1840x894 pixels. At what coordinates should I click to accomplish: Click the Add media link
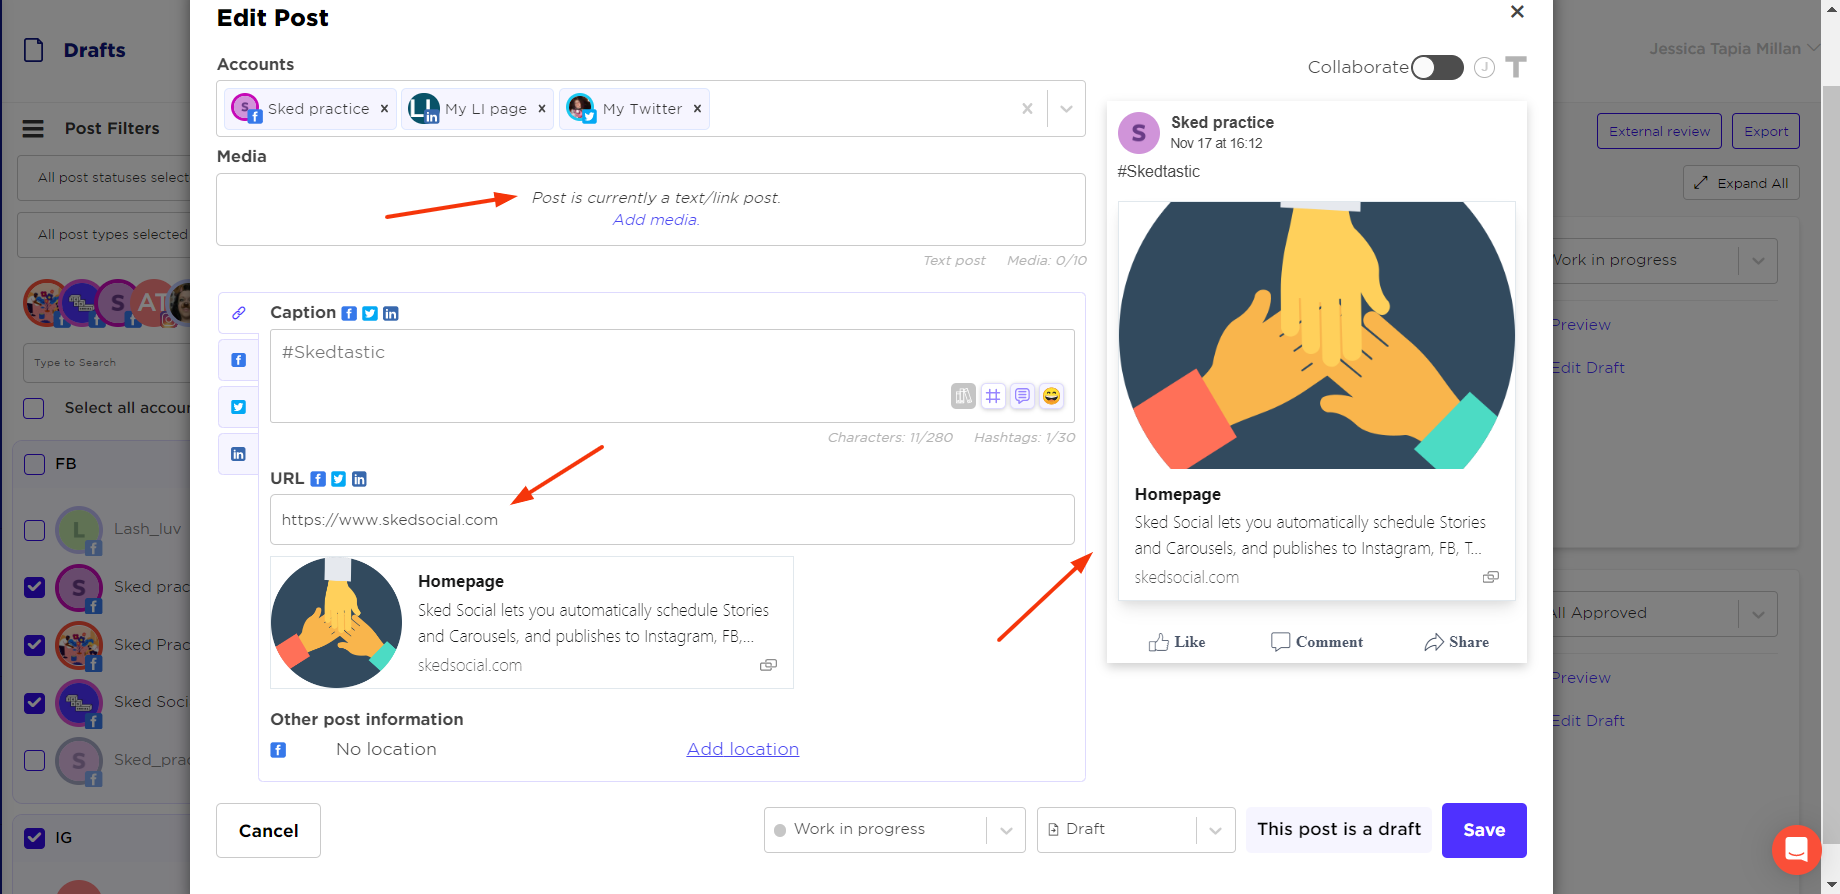click(x=655, y=220)
